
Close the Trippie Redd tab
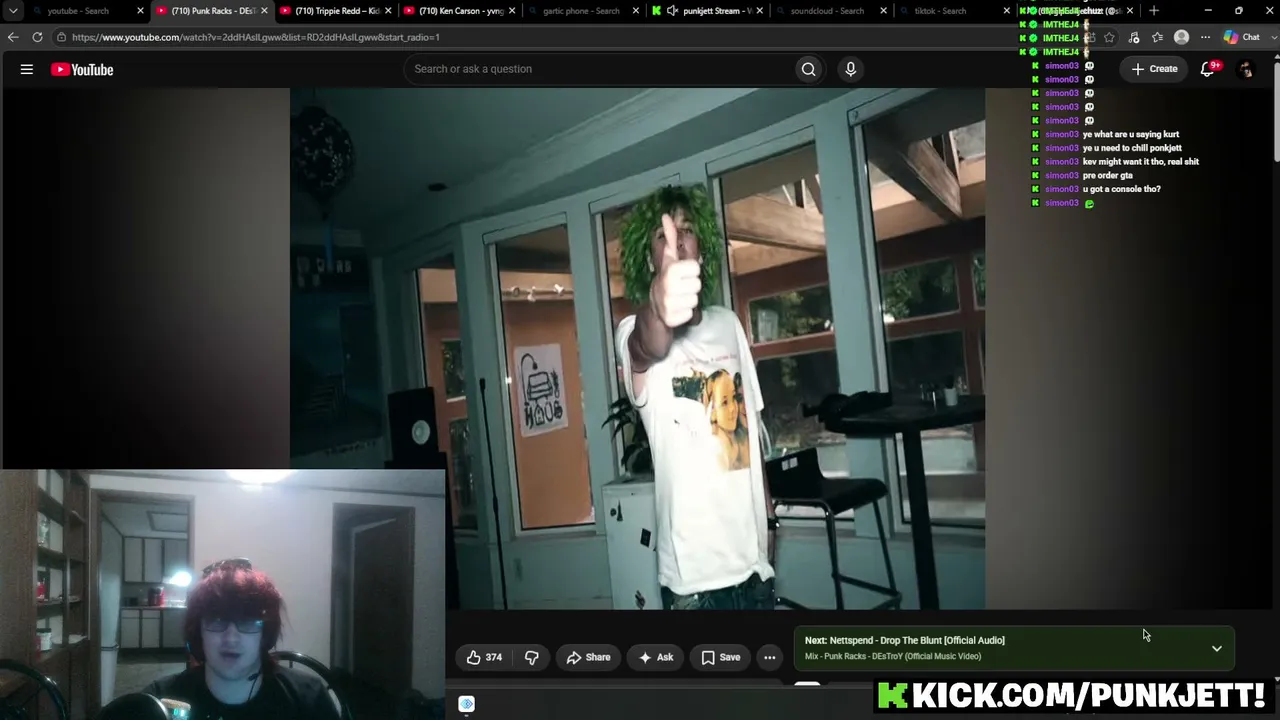[388, 11]
